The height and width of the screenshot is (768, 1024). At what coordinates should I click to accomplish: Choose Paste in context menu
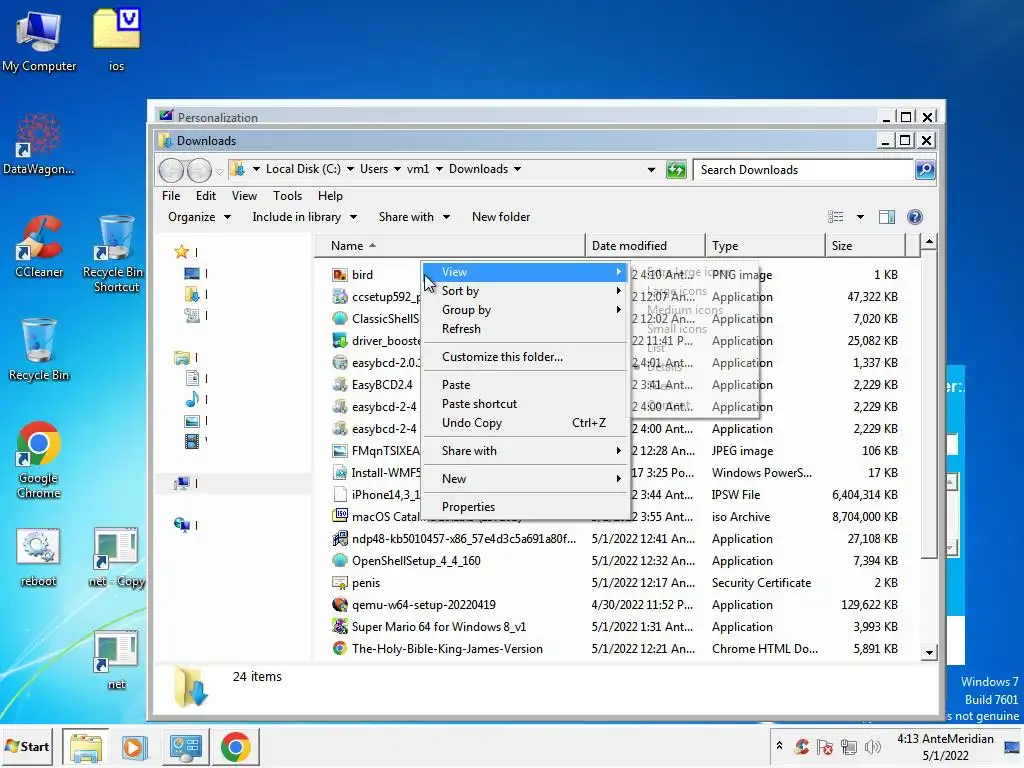(526, 385)
